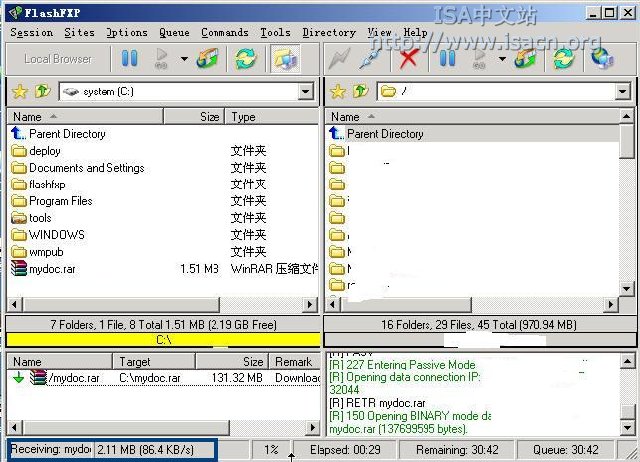Open local pane bookmarks star icon
640x462 pixels.
click(x=20, y=91)
